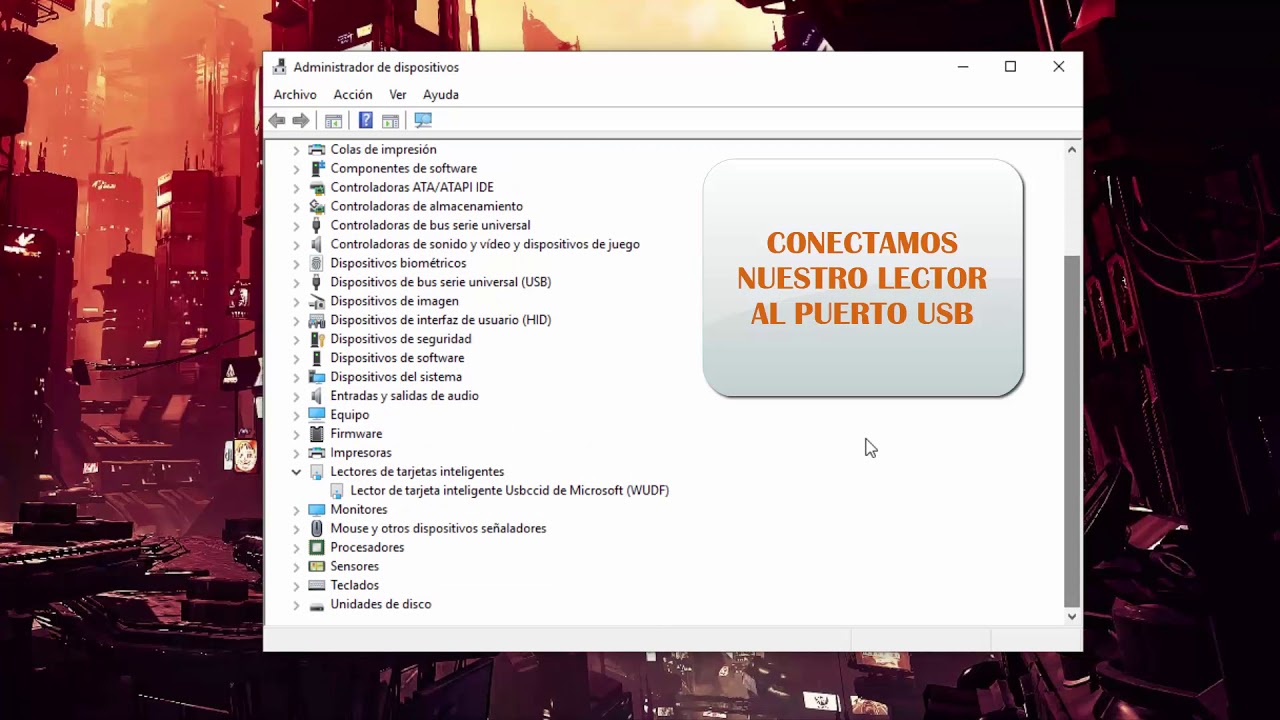Click the Dispositivos de imagen camera icon
Image resolution: width=1280 pixels, height=720 pixels.
pyautogui.click(x=317, y=301)
